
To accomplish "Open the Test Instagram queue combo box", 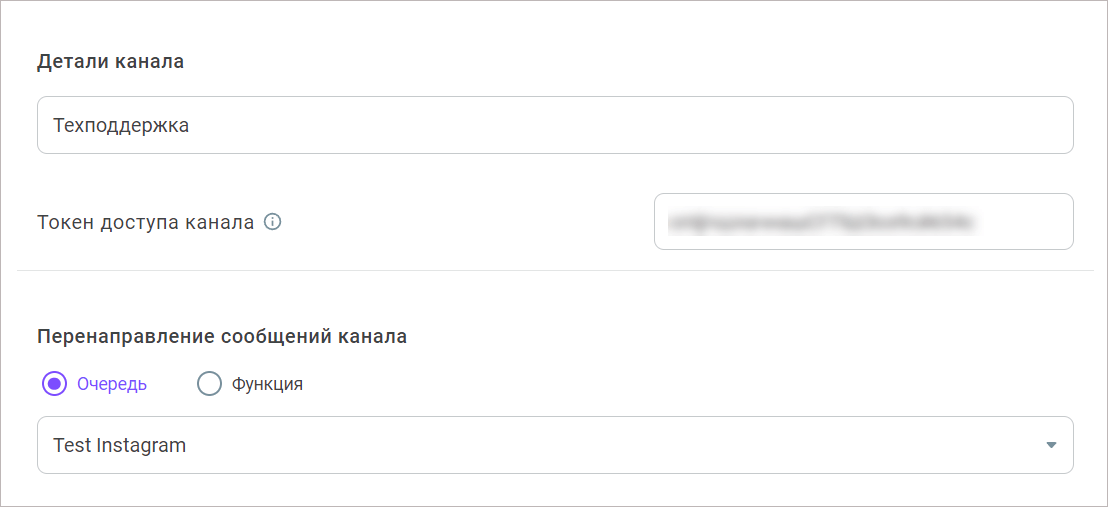I will click(555, 445).
